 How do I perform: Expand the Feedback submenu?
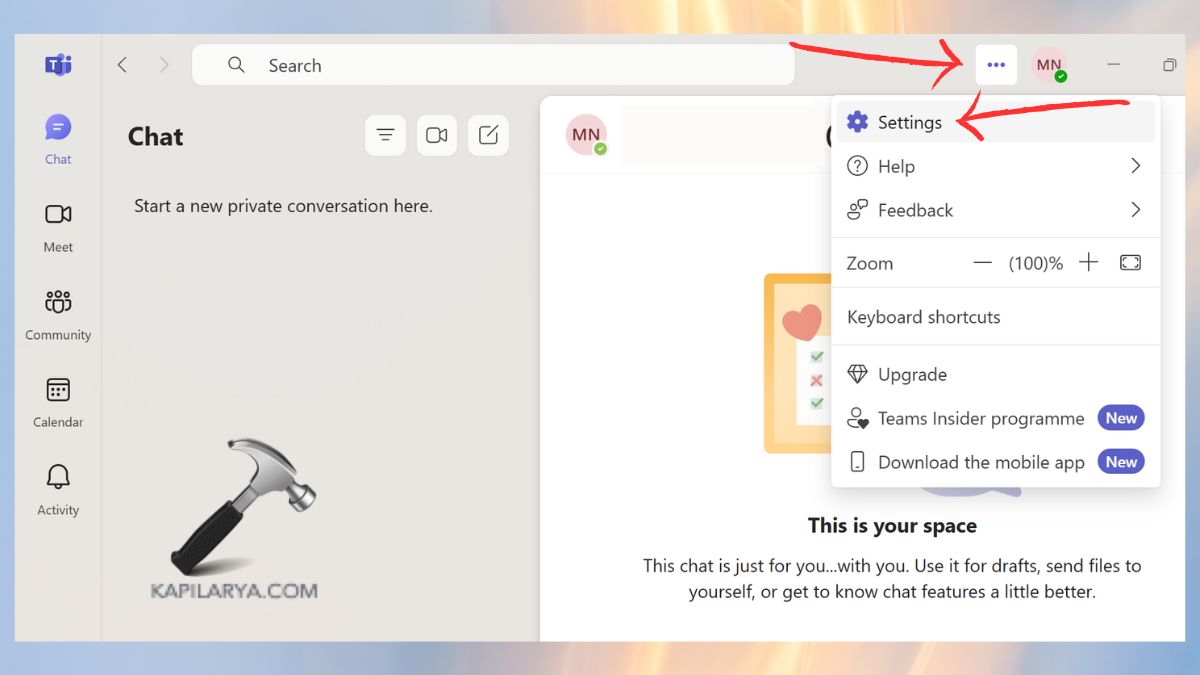[x=915, y=210]
